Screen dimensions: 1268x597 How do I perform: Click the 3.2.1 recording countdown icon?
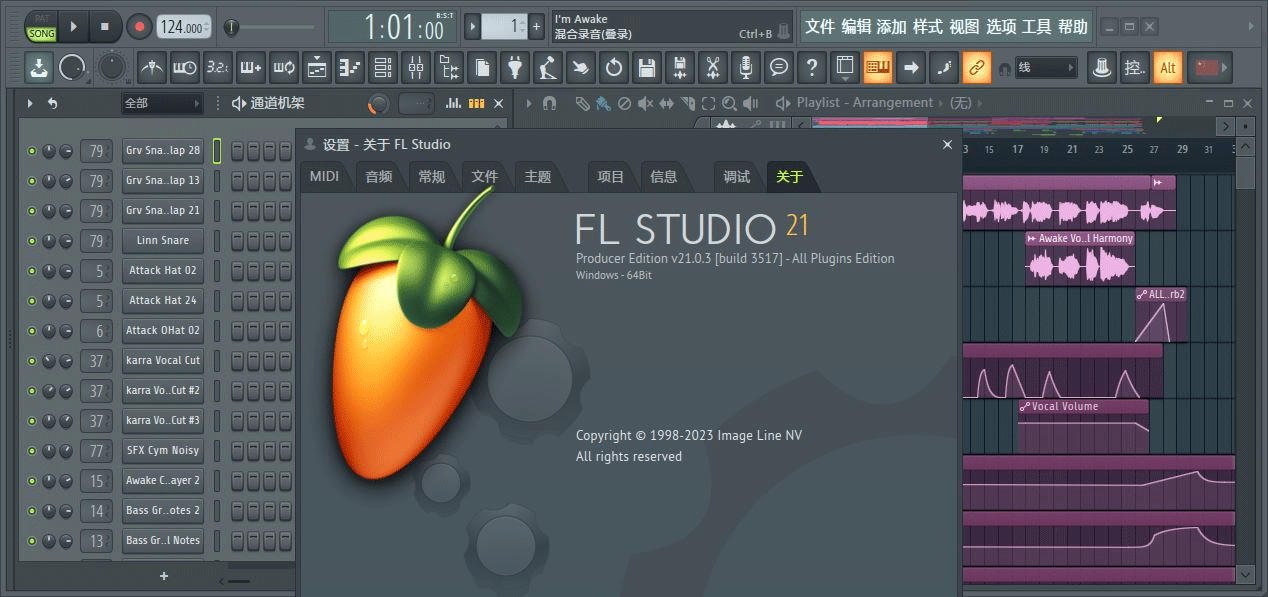point(217,68)
